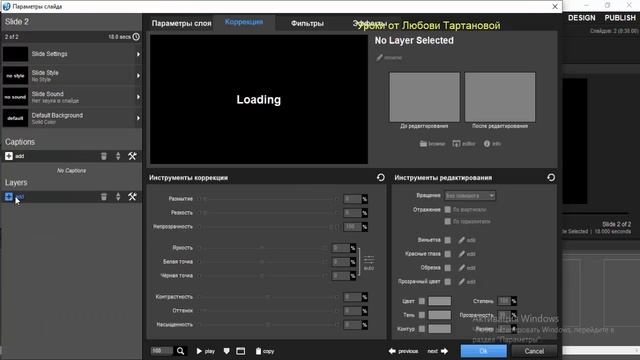Click the shield-shaped marker icon near play
Viewport: 640px width, 360px height.
[x=227, y=351]
